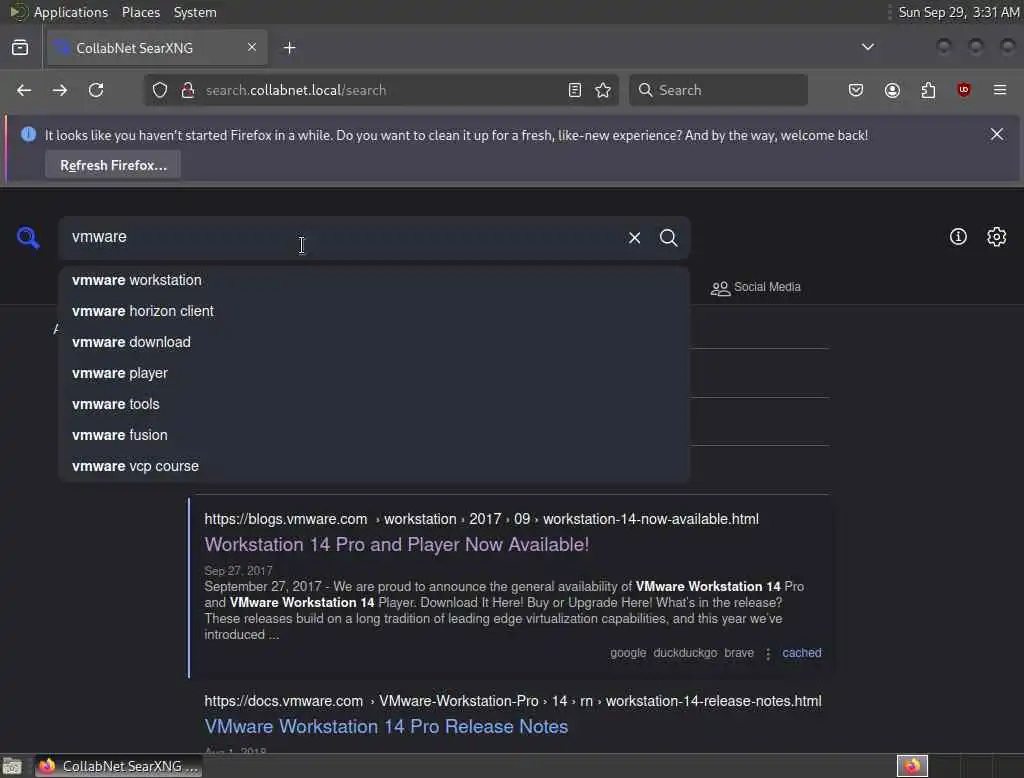The width and height of the screenshot is (1024, 778).
Task: Open the Pocket save icon
Action: [x=856, y=90]
